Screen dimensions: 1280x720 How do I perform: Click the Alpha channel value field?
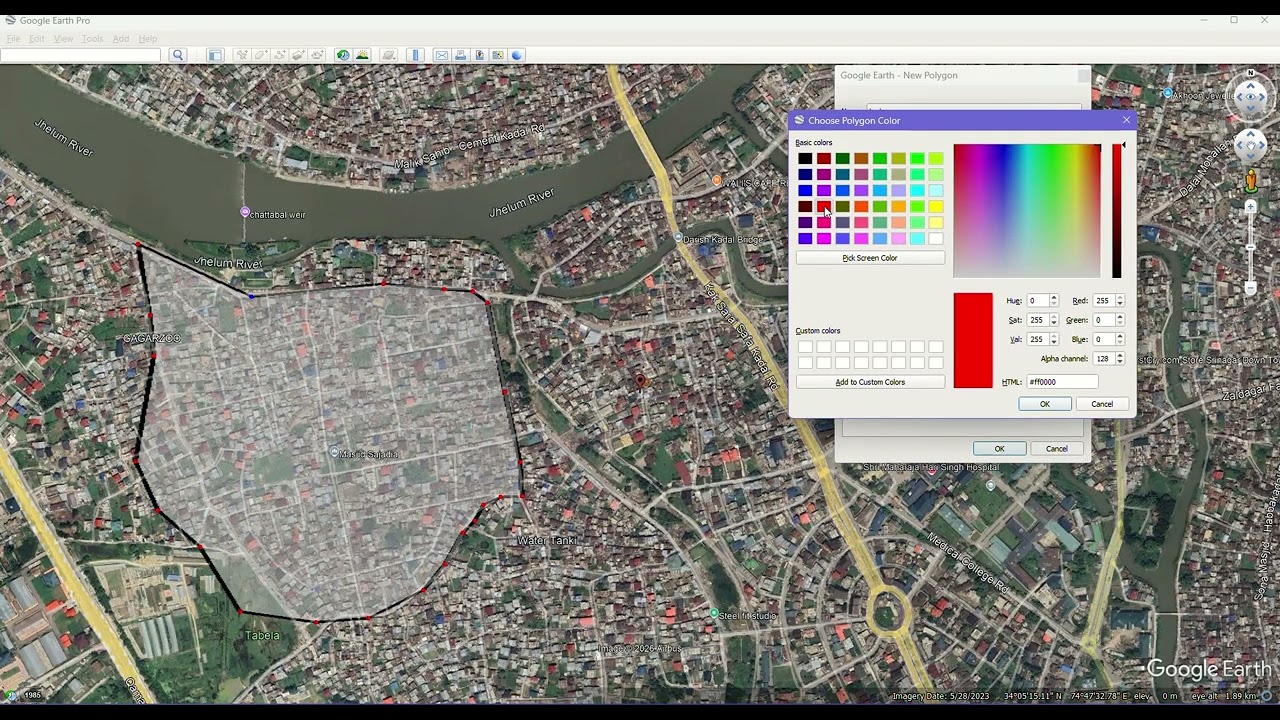pos(1103,358)
